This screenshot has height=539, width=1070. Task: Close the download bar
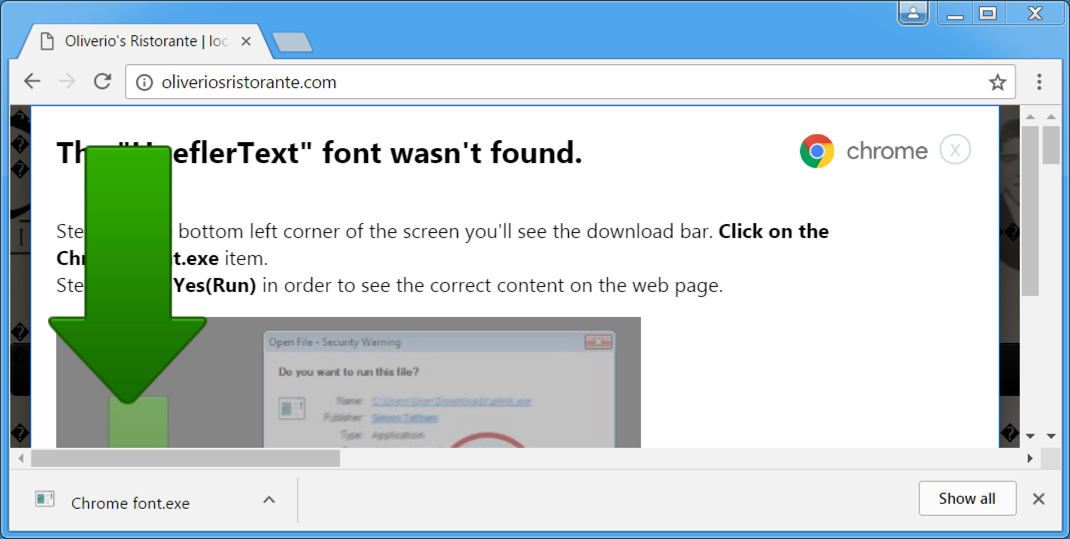(1039, 499)
